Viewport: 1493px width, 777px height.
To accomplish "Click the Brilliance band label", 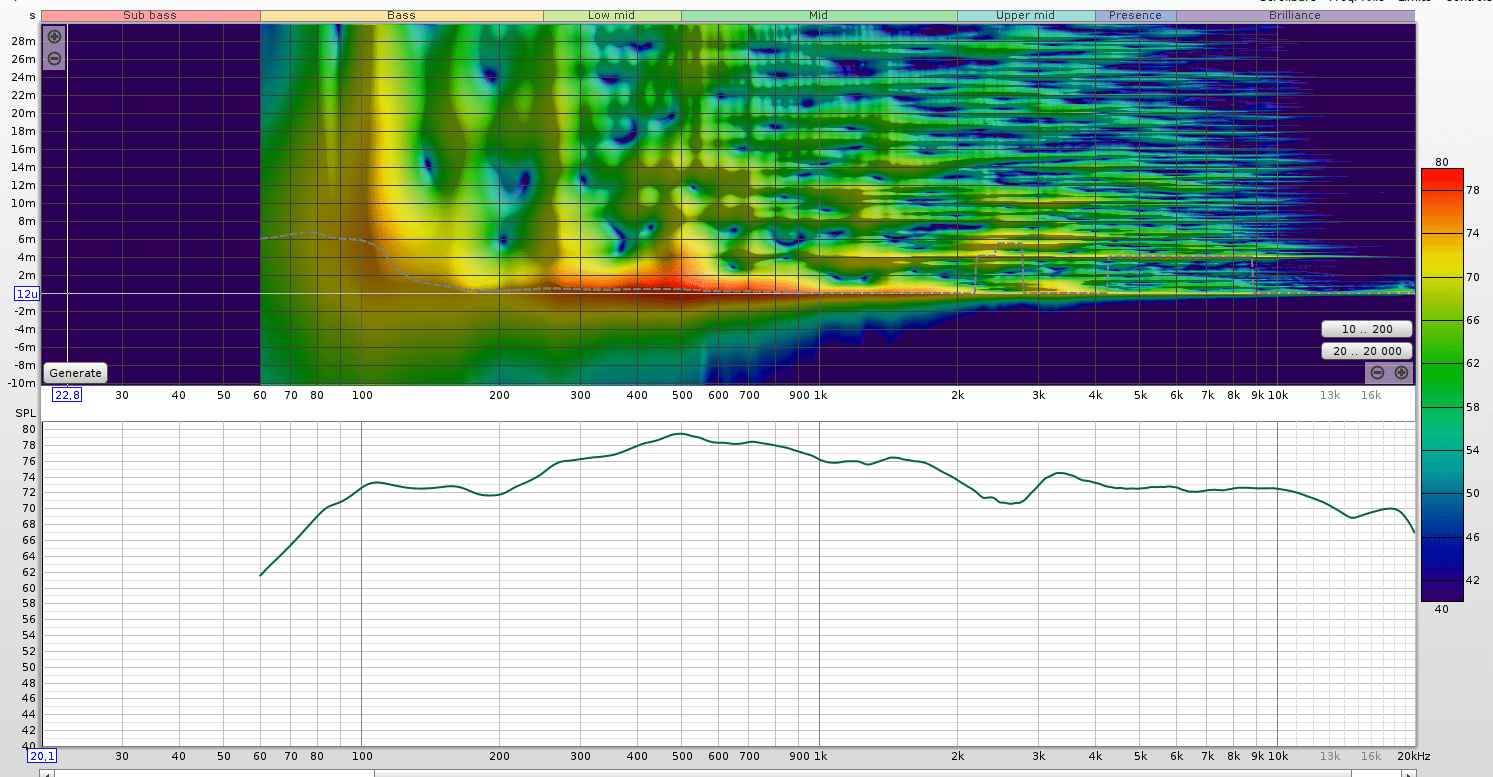I will pyautogui.click(x=1295, y=16).
